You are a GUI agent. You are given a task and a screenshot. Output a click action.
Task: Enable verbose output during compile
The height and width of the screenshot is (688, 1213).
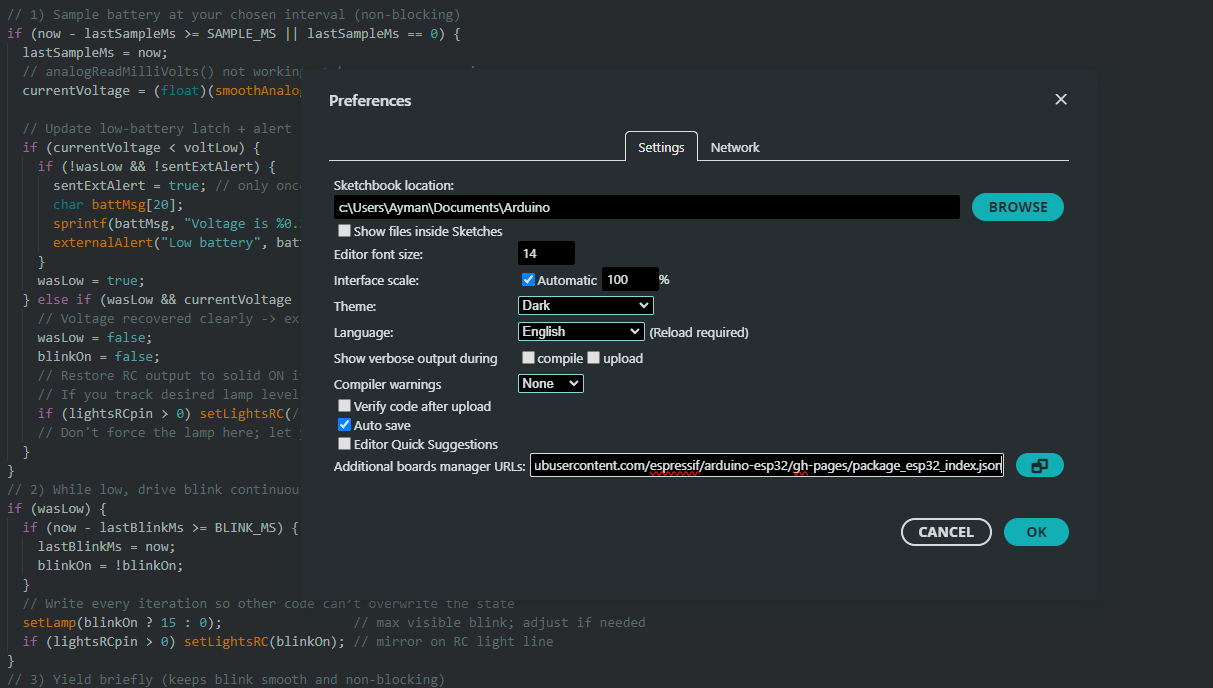[528, 358]
